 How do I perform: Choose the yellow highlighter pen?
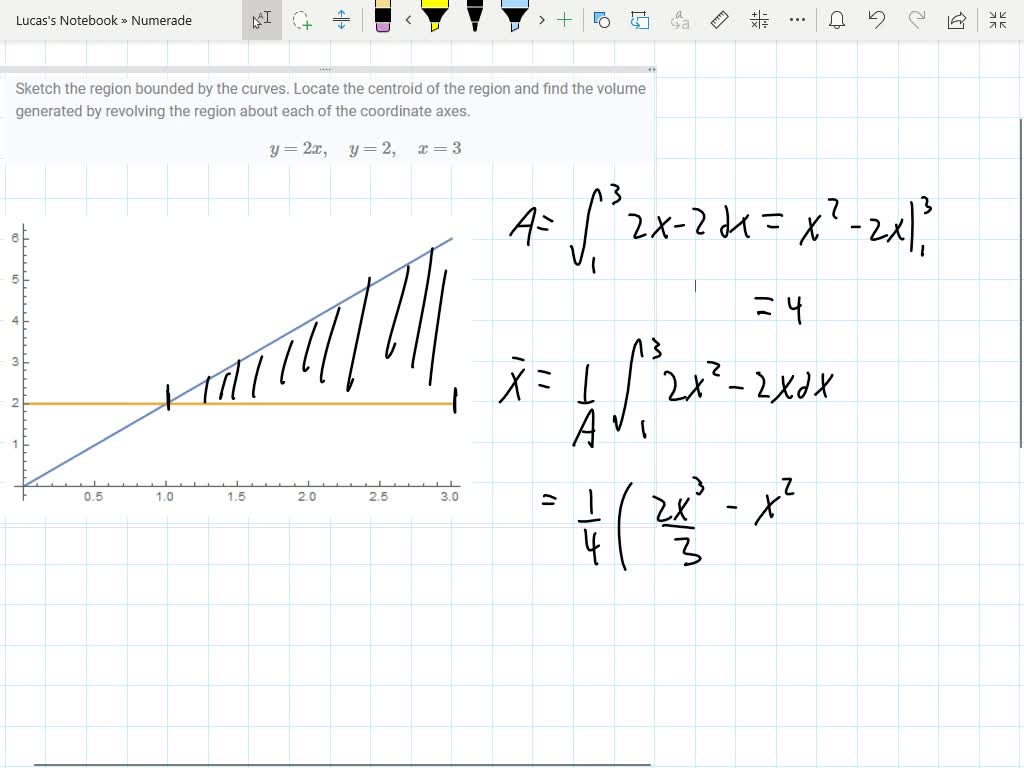[x=435, y=20]
